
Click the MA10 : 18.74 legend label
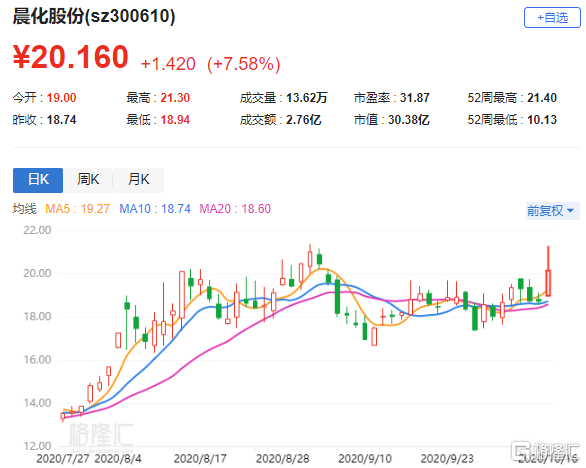click(x=155, y=209)
